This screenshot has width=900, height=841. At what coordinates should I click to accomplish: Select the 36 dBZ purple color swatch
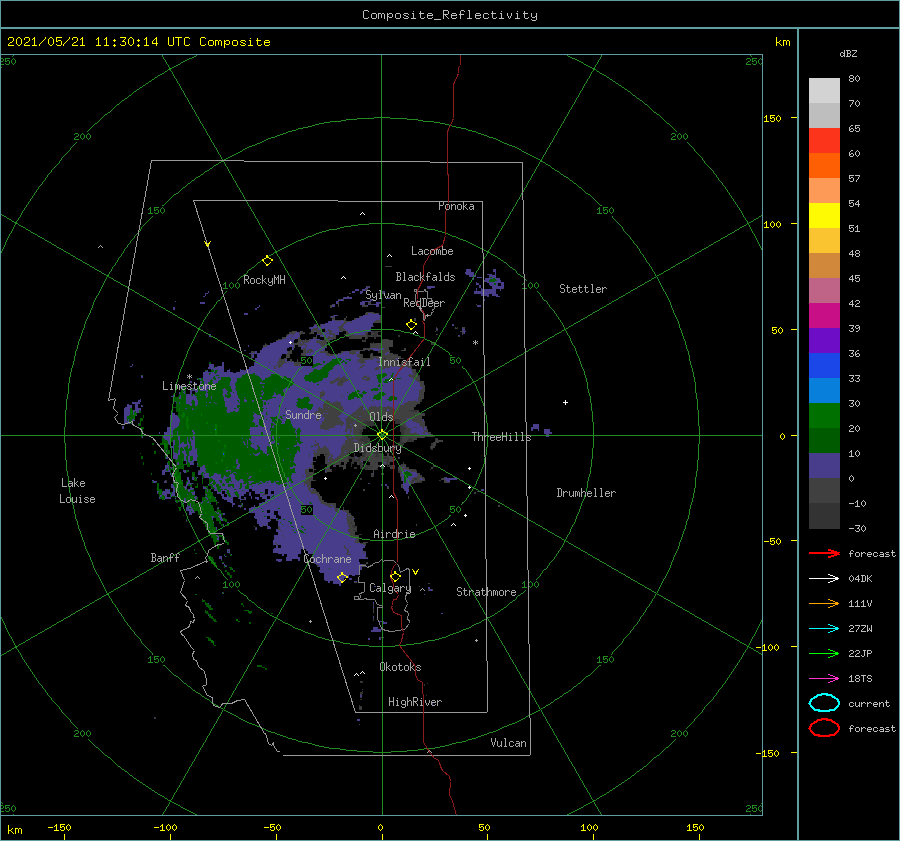point(824,340)
